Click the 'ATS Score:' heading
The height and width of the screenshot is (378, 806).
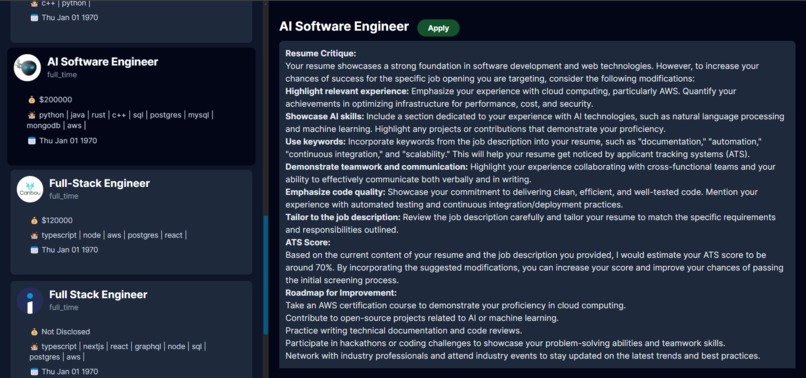(x=308, y=242)
